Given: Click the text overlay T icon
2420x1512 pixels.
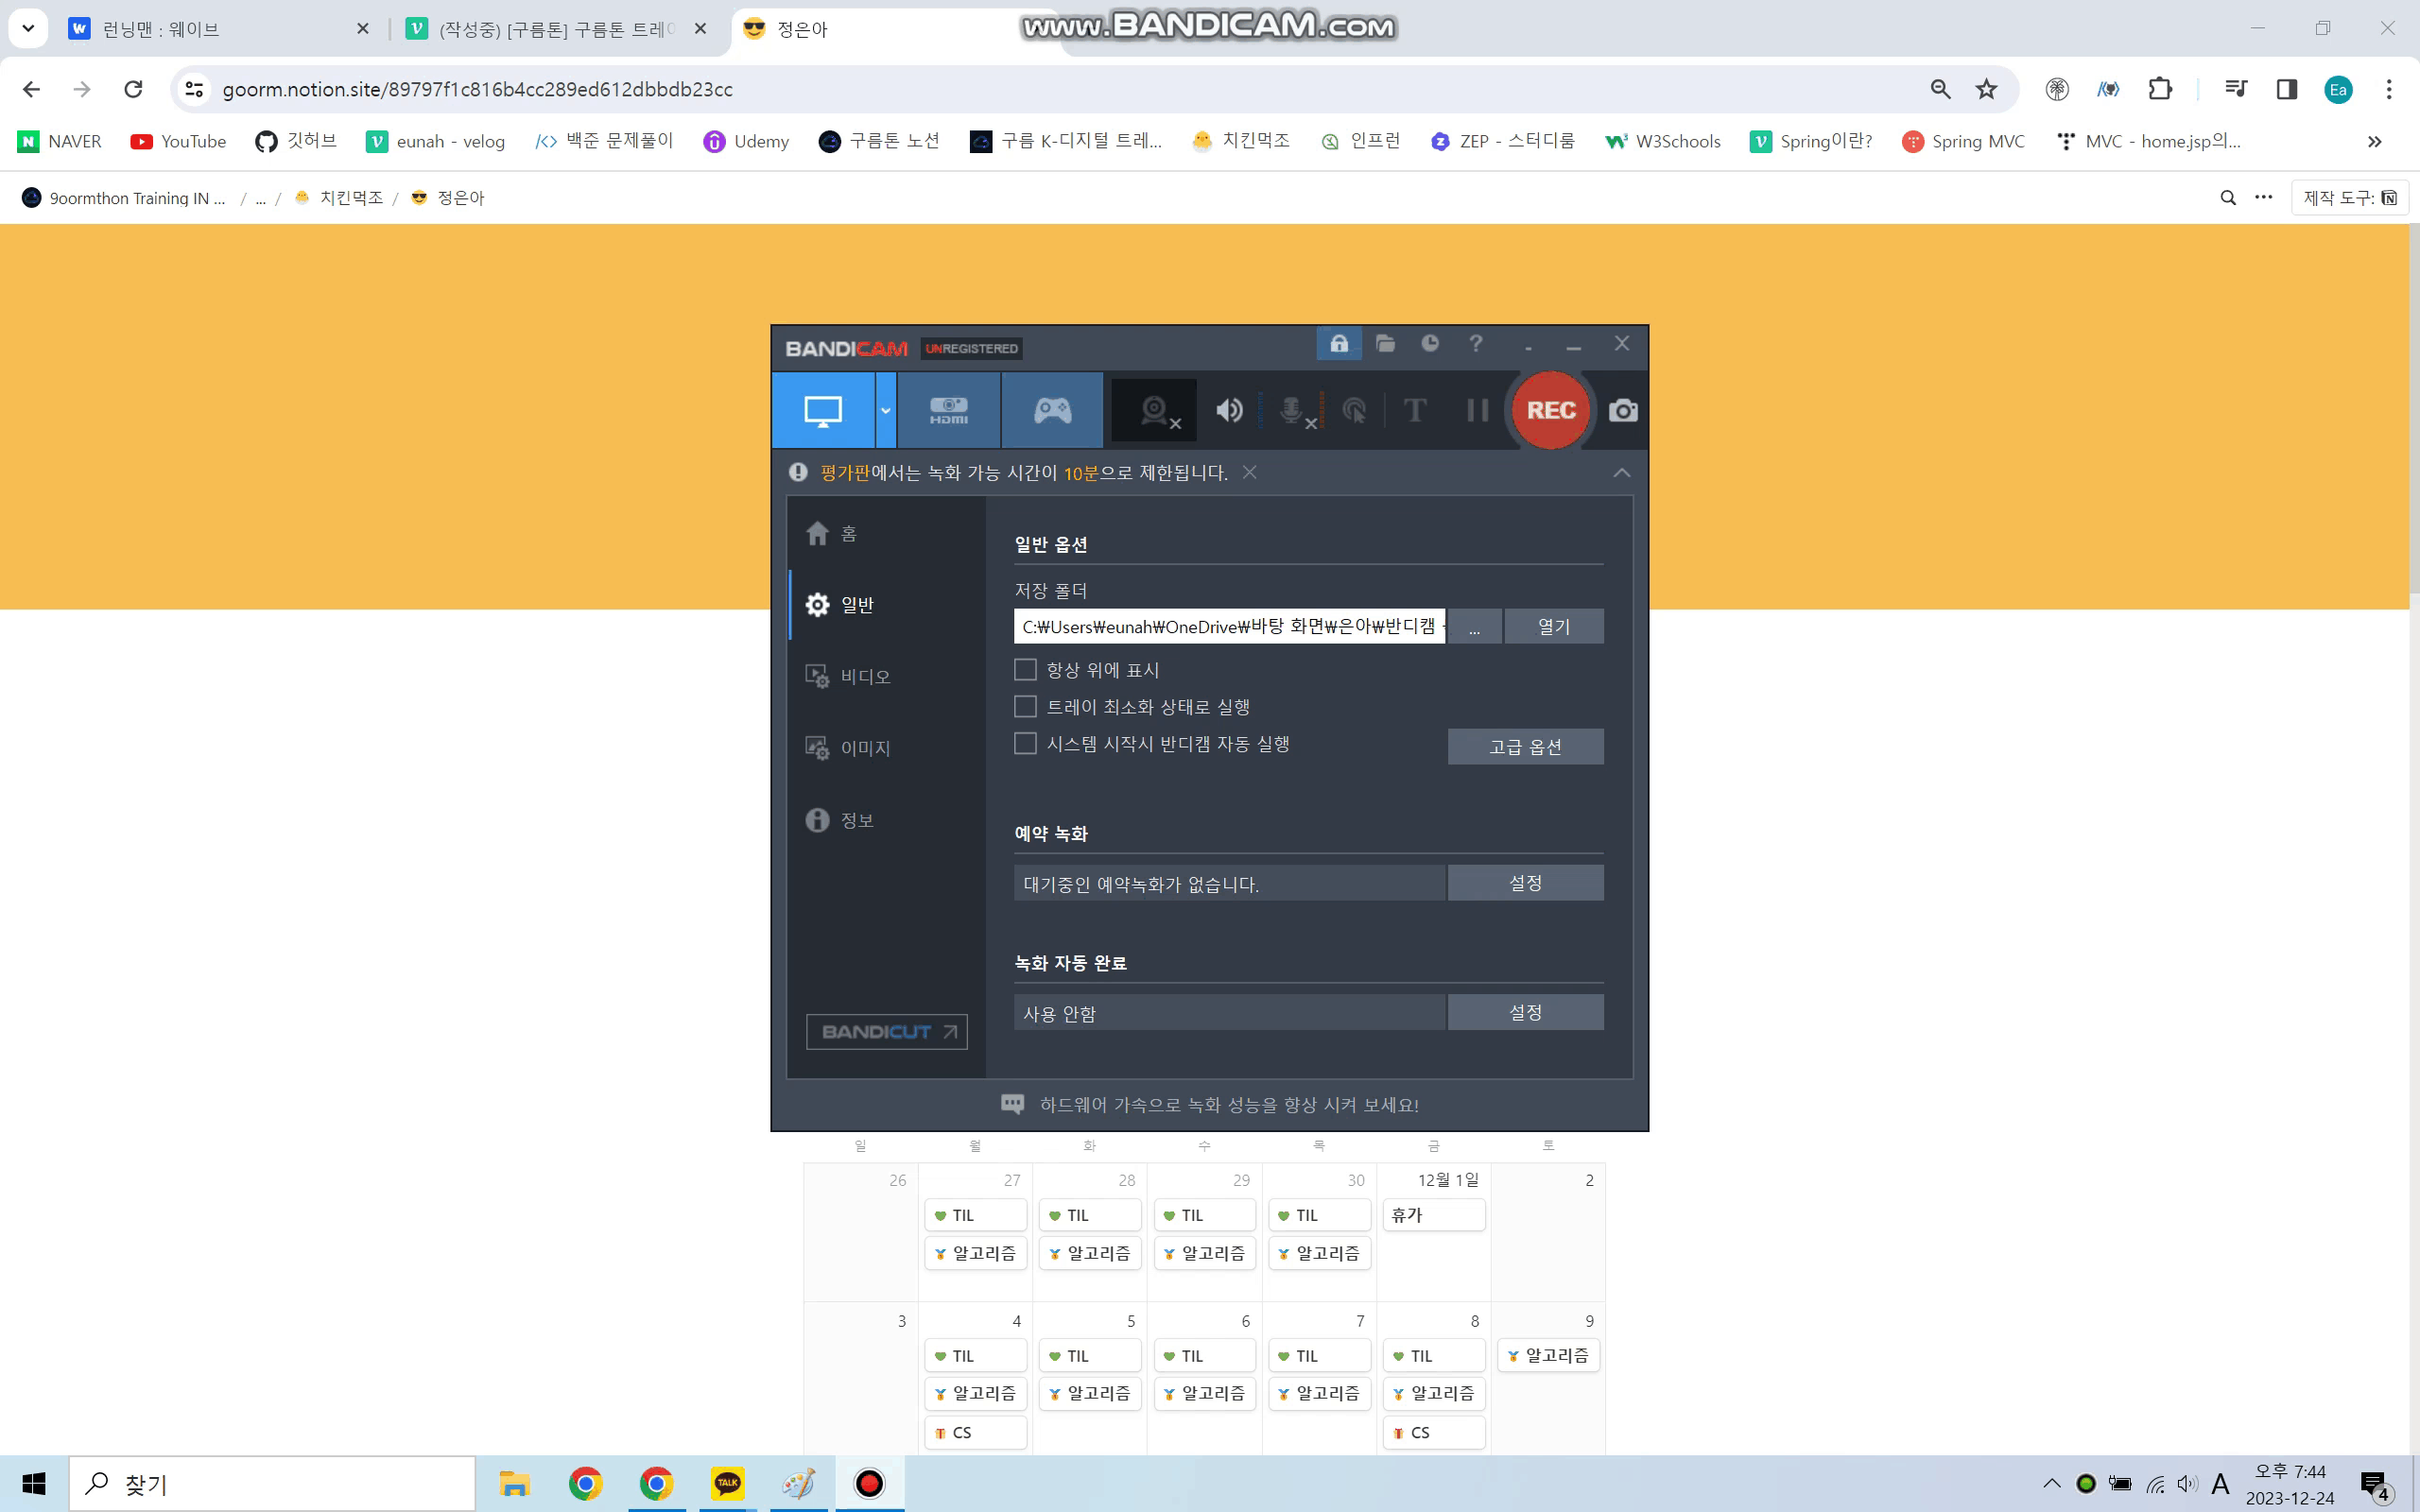Looking at the screenshot, I should [x=1414, y=410].
